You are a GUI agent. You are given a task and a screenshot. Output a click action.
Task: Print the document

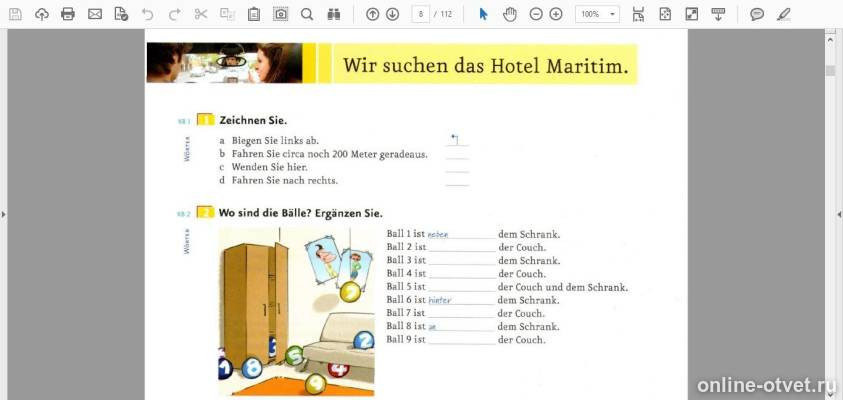[68, 14]
